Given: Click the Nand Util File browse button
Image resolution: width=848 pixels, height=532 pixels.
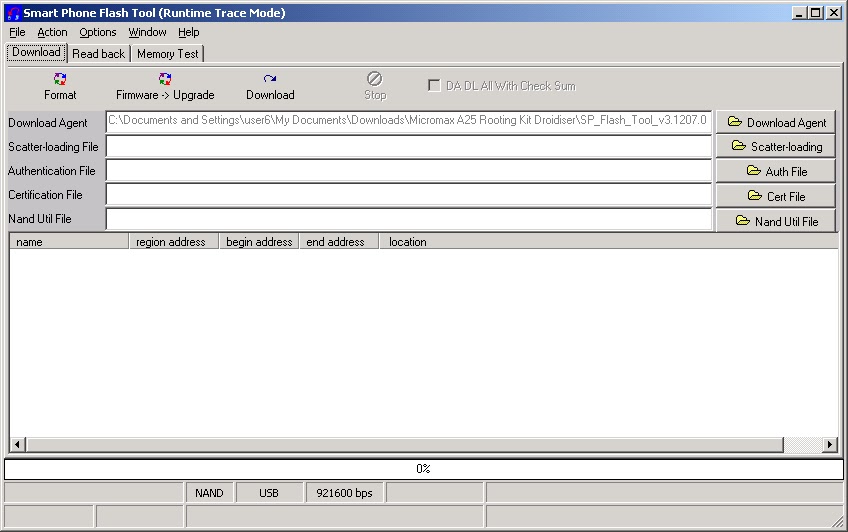Looking at the screenshot, I should pyautogui.click(x=776, y=221).
